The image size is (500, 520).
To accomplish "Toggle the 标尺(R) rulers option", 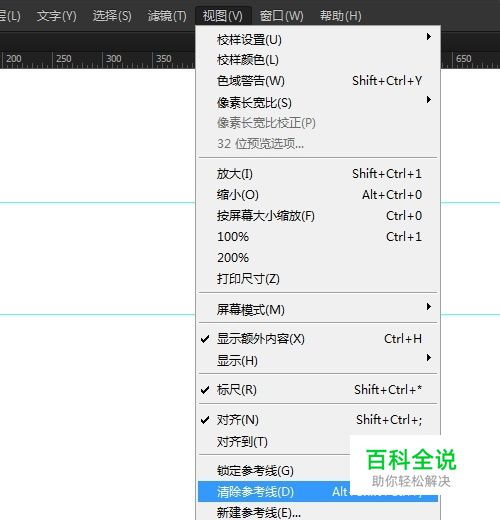I will point(318,389).
